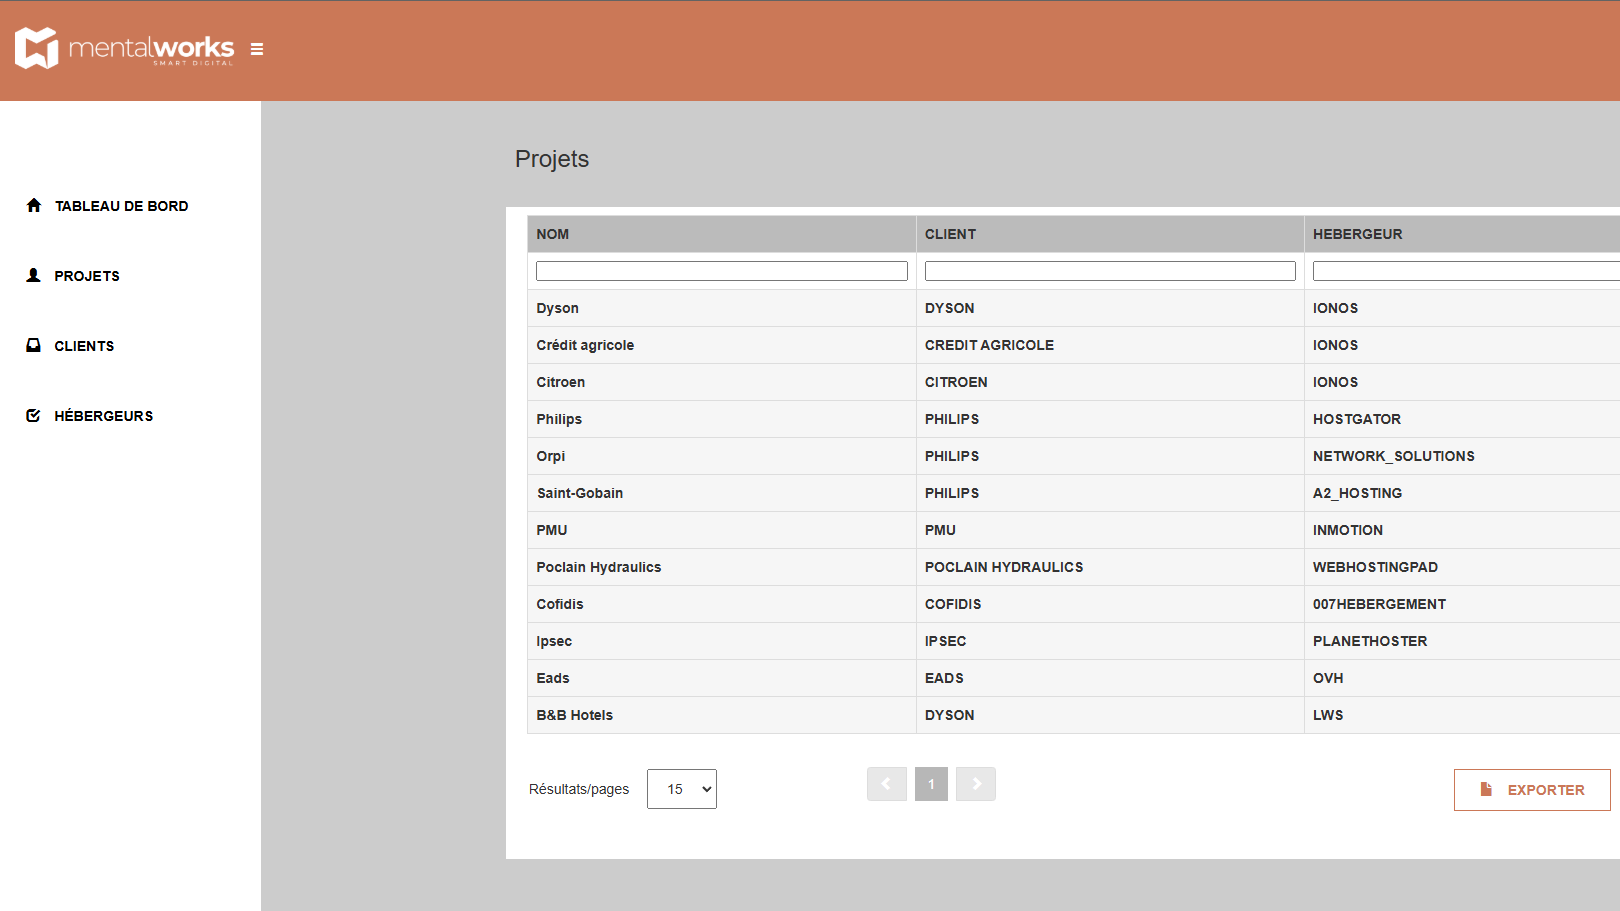
Task: Select the Cofidis project name
Action: pyautogui.click(x=560, y=604)
